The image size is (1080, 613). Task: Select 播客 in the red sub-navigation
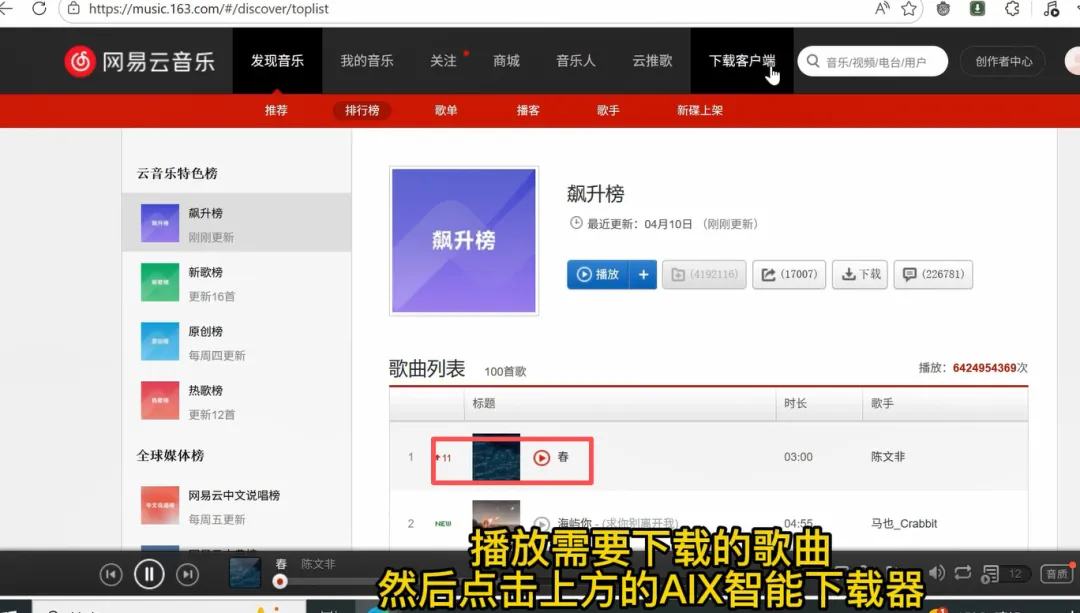point(528,110)
